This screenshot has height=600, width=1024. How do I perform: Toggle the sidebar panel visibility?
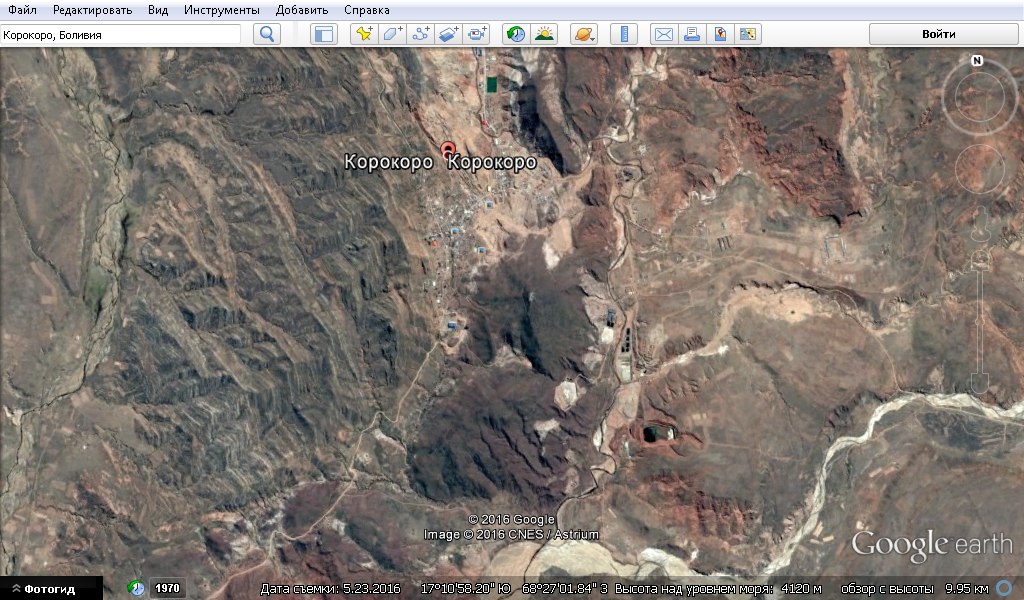click(324, 34)
